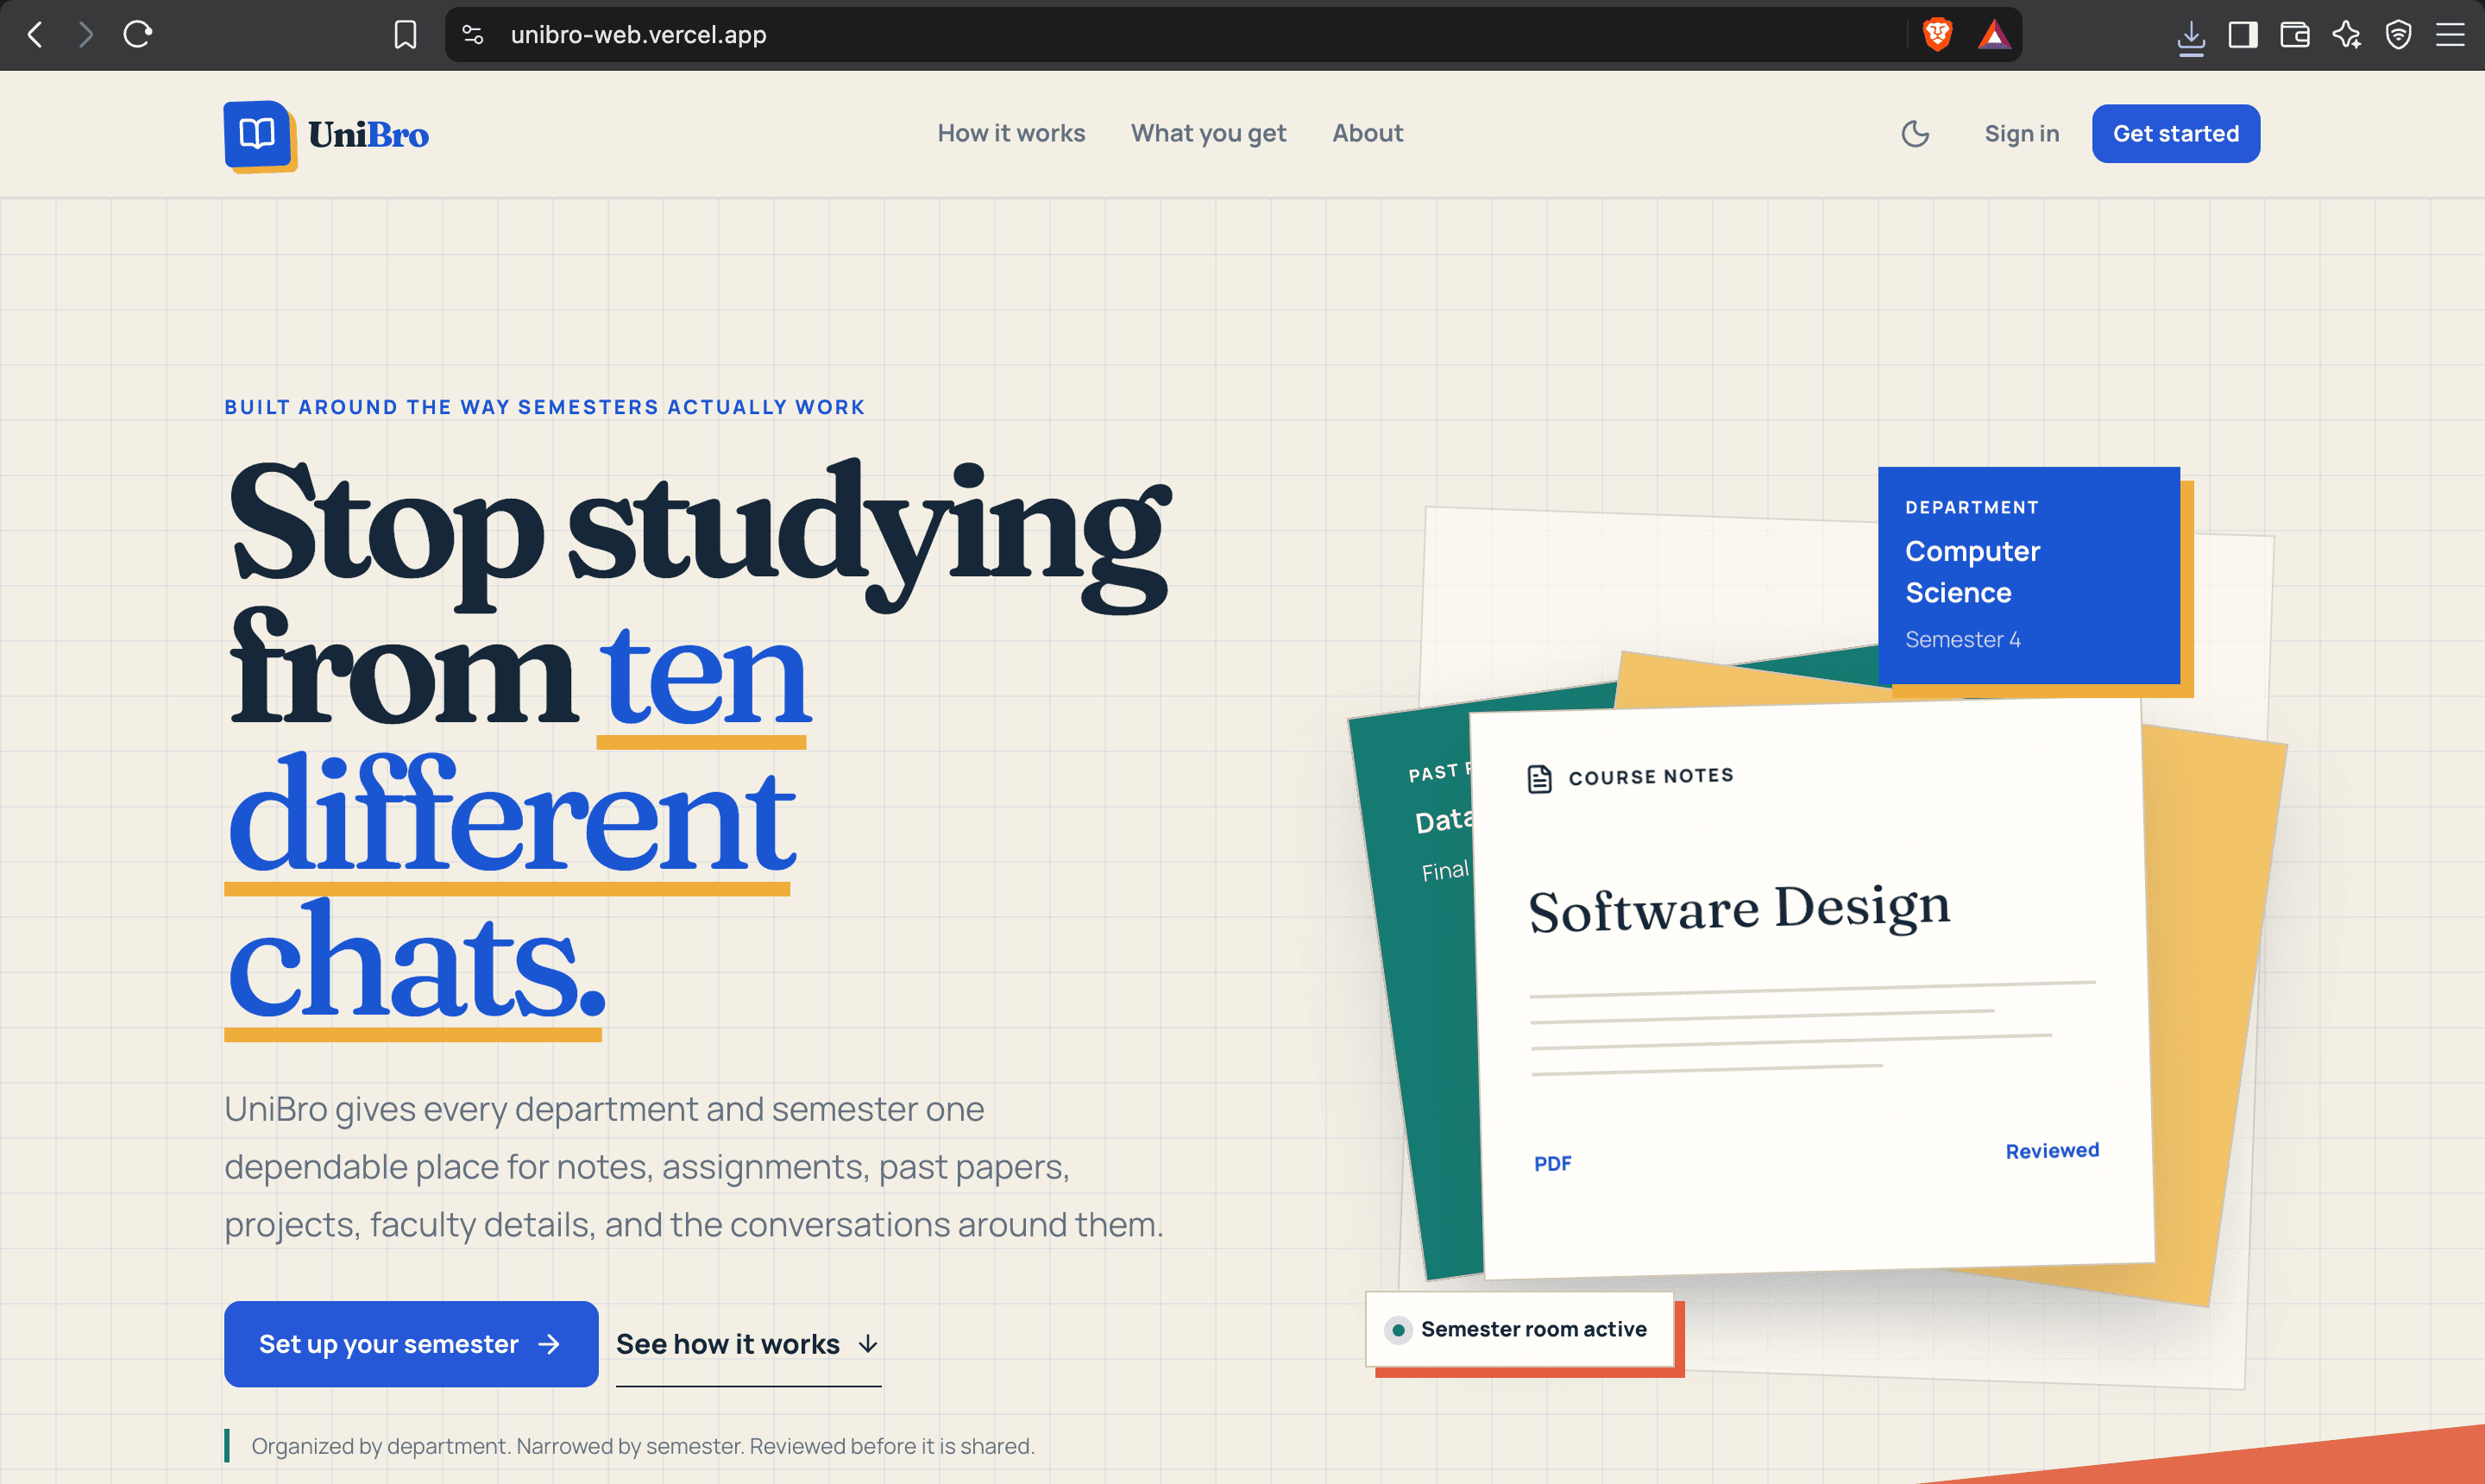Open Brave VPN shield icon
The image size is (2485, 1484).
(x=2397, y=35)
